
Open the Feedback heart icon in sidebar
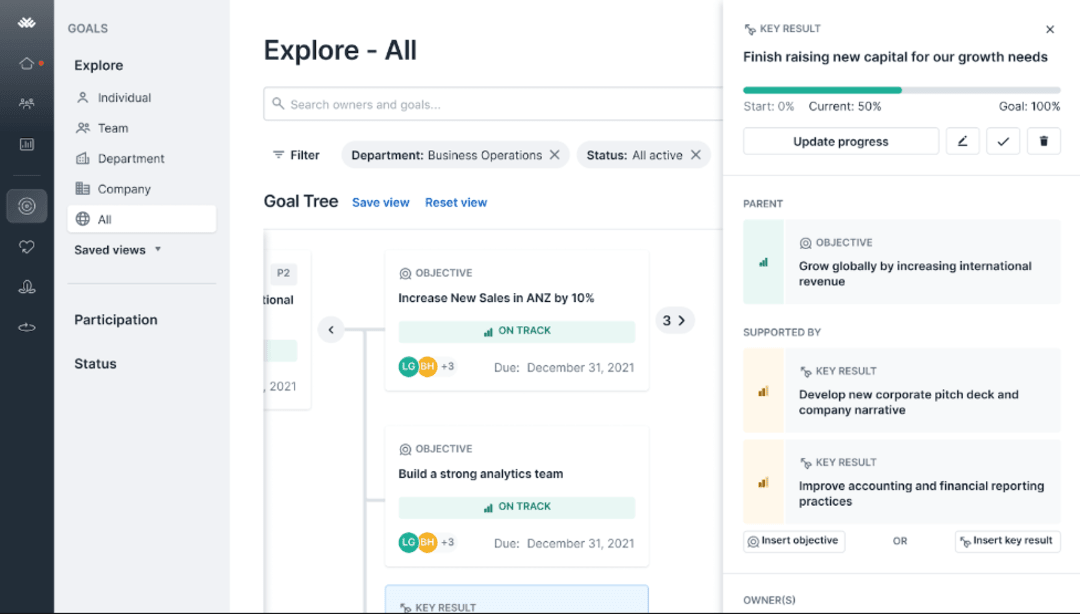[x=27, y=247]
